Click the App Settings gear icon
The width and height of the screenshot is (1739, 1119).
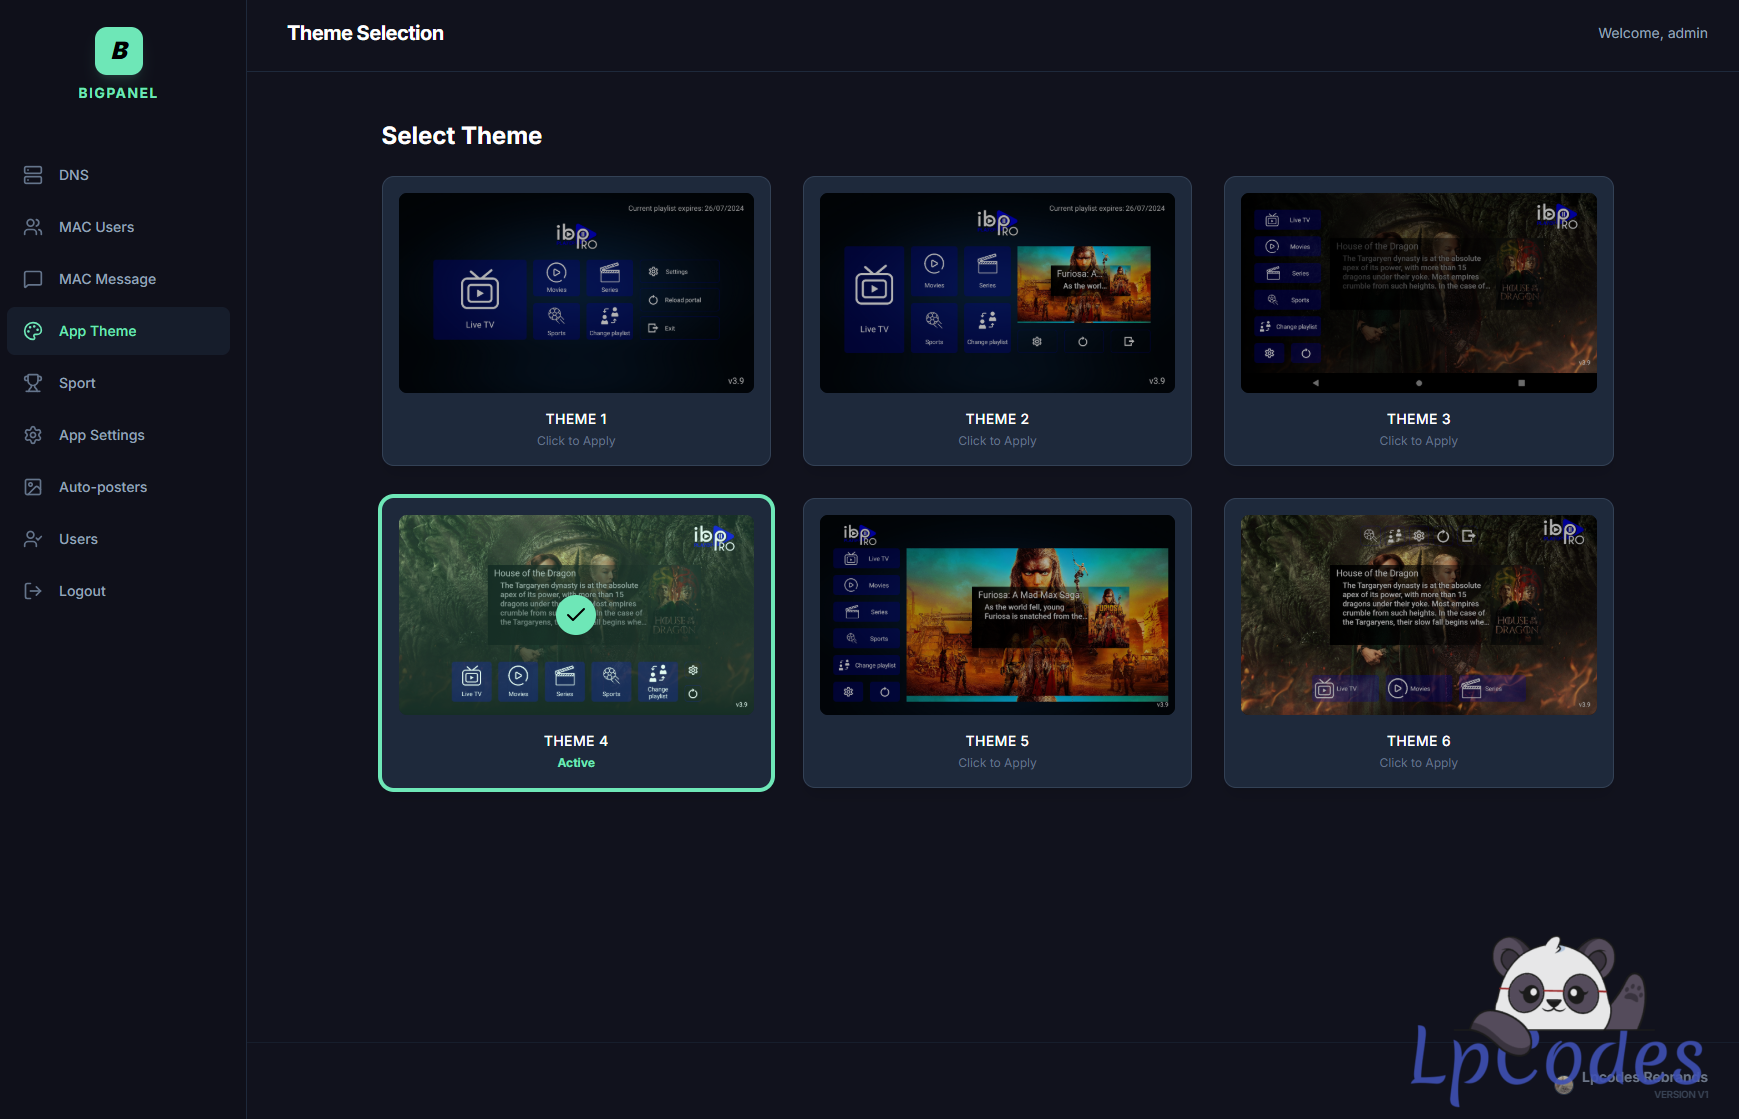(33, 435)
